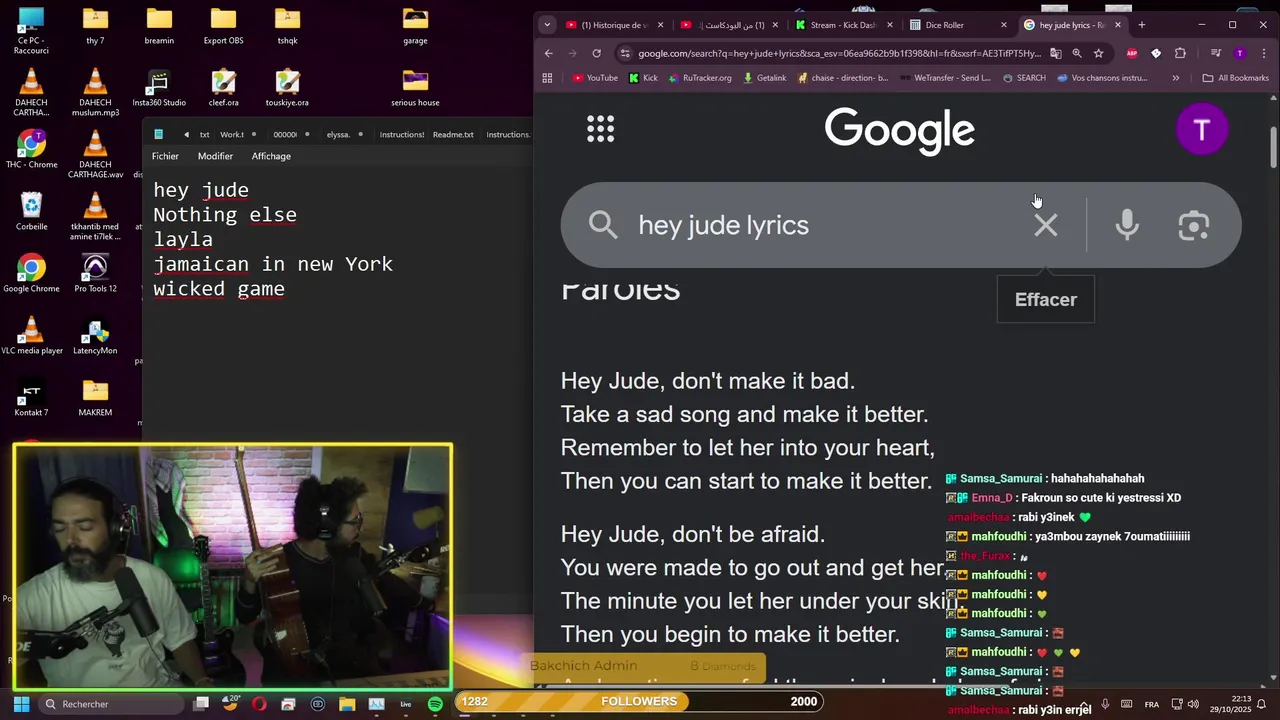Open the Windows Start menu
This screenshot has height=720, width=1280.
coord(21,704)
